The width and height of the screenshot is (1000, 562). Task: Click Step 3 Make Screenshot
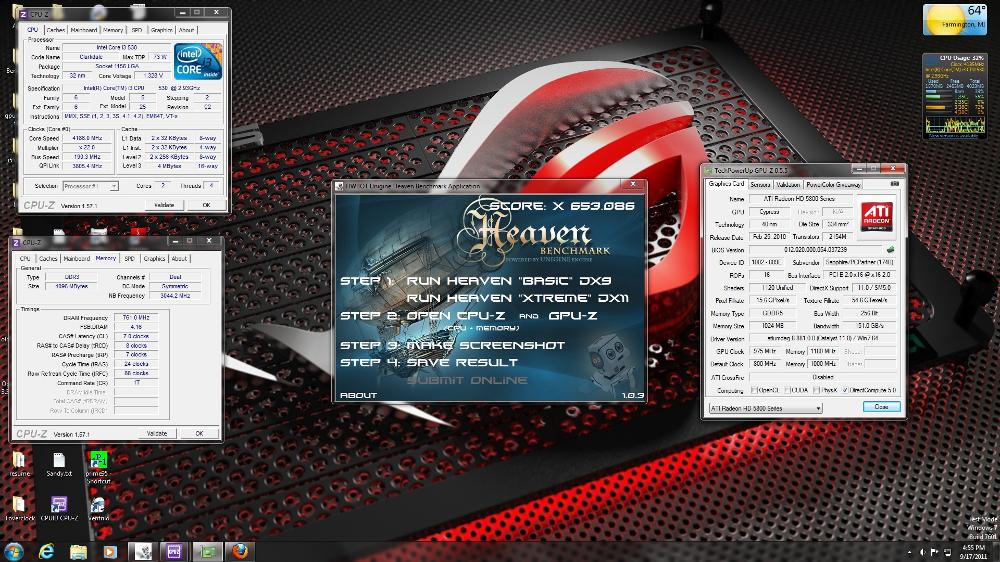[452, 345]
